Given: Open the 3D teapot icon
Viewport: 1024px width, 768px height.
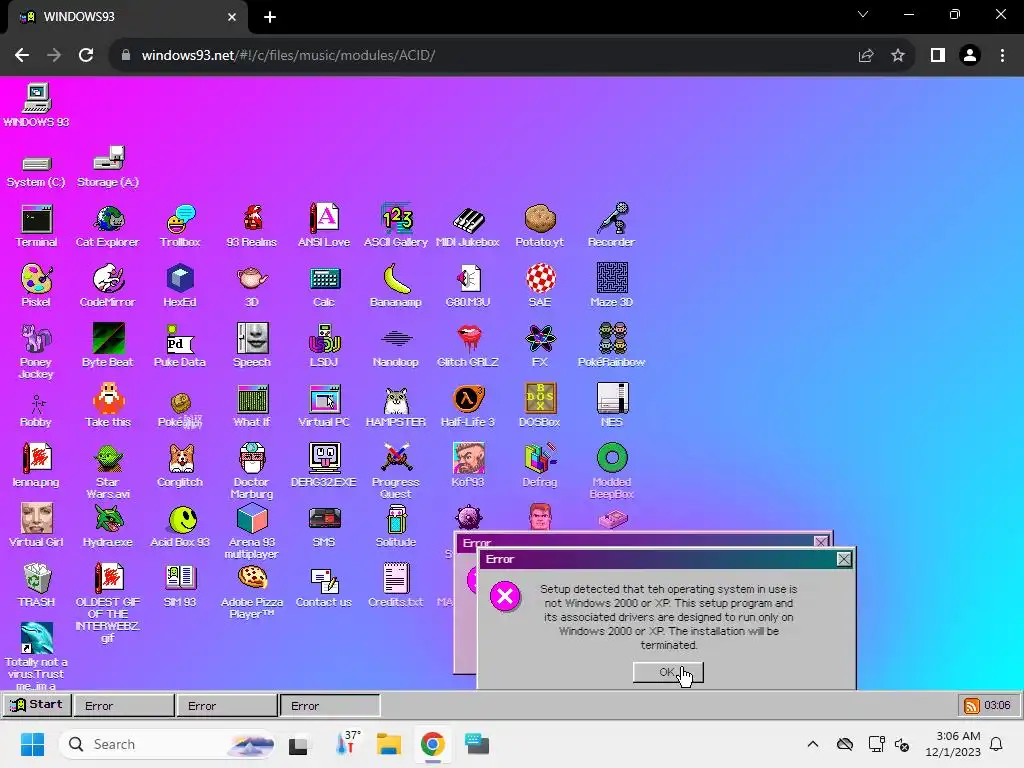Looking at the screenshot, I should (x=252, y=285).
